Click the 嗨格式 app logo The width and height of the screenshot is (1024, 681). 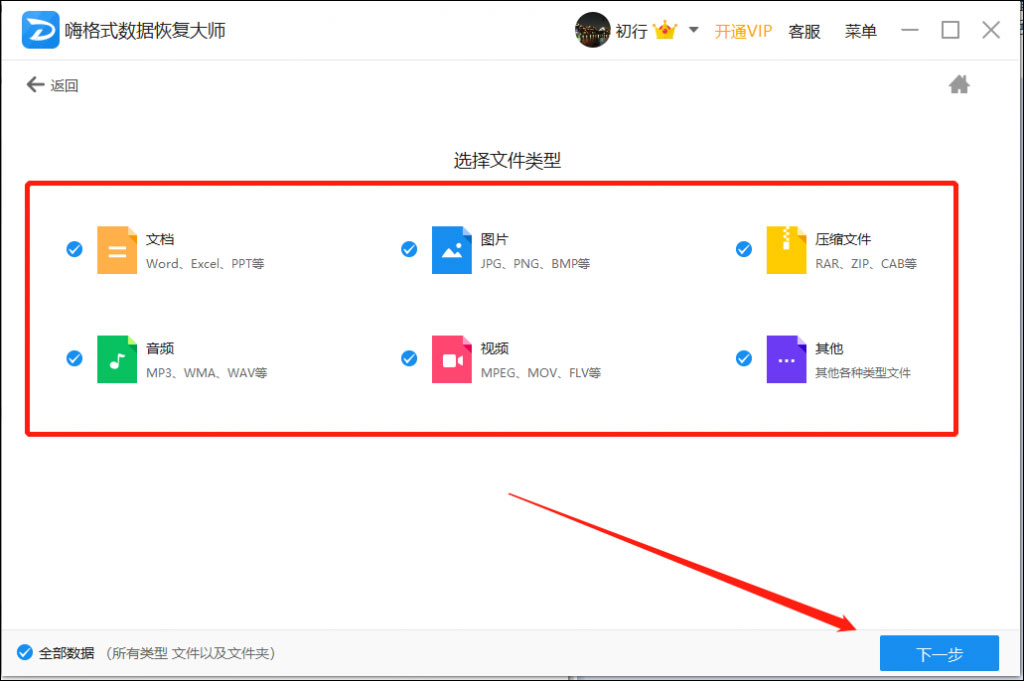(x=38, y=29)
